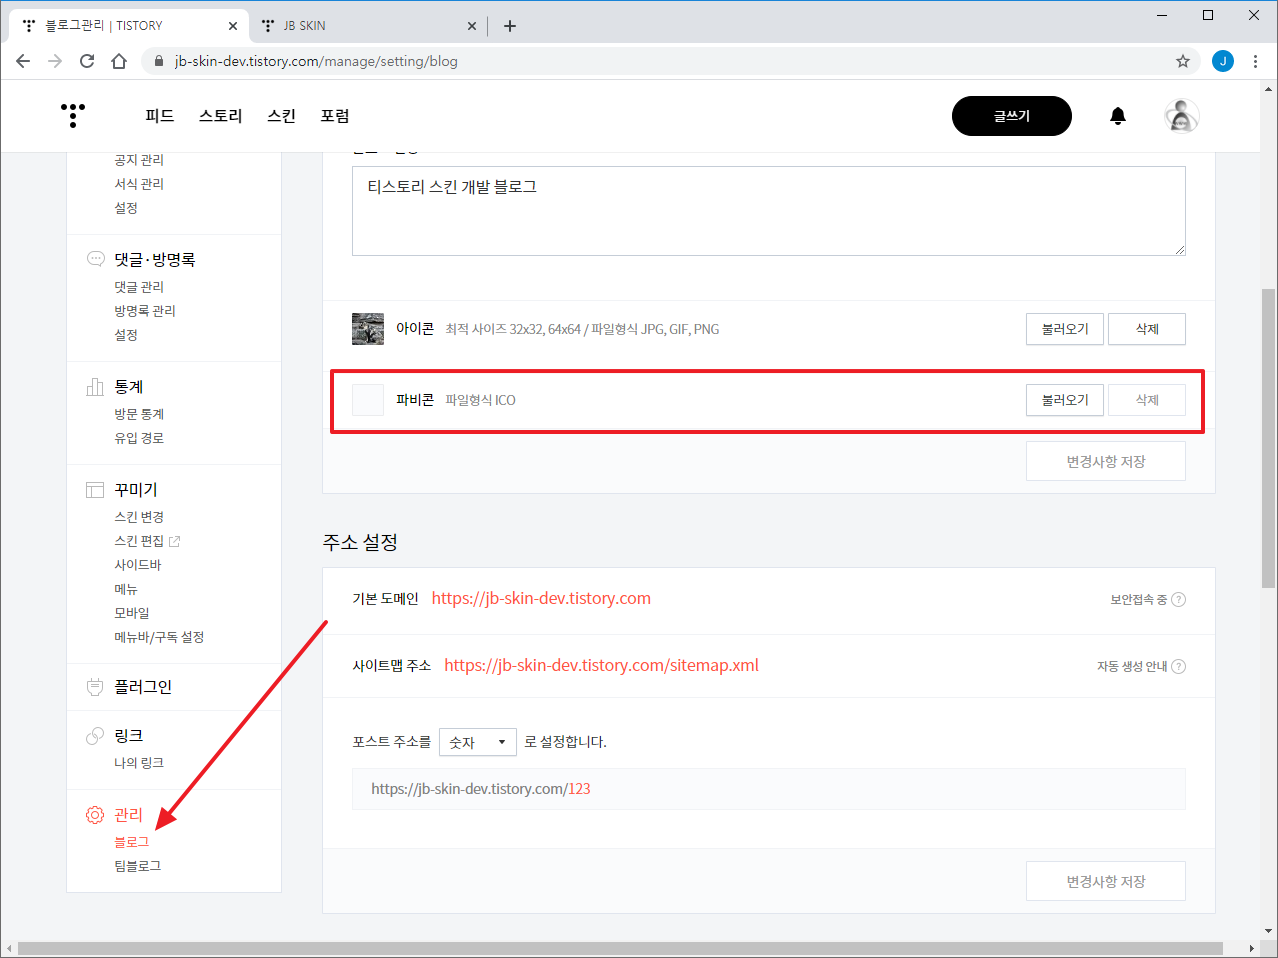Viewport: 1278px width, 958px height.
Task: Open a new browser tab
Action: click(x=510, y=26)
